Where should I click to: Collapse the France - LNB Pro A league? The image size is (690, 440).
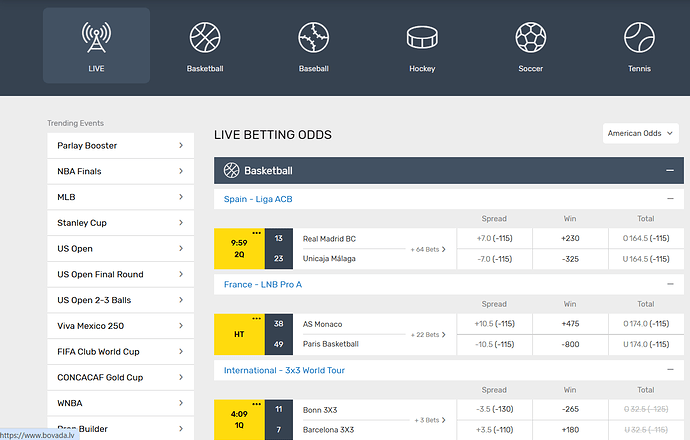670,284
